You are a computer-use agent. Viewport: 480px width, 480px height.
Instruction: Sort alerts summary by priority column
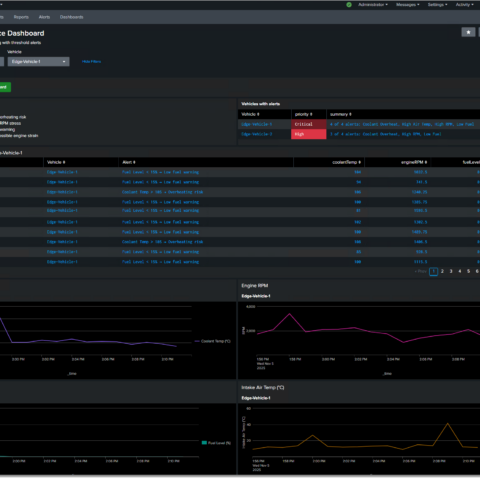[x=304, y=114]
